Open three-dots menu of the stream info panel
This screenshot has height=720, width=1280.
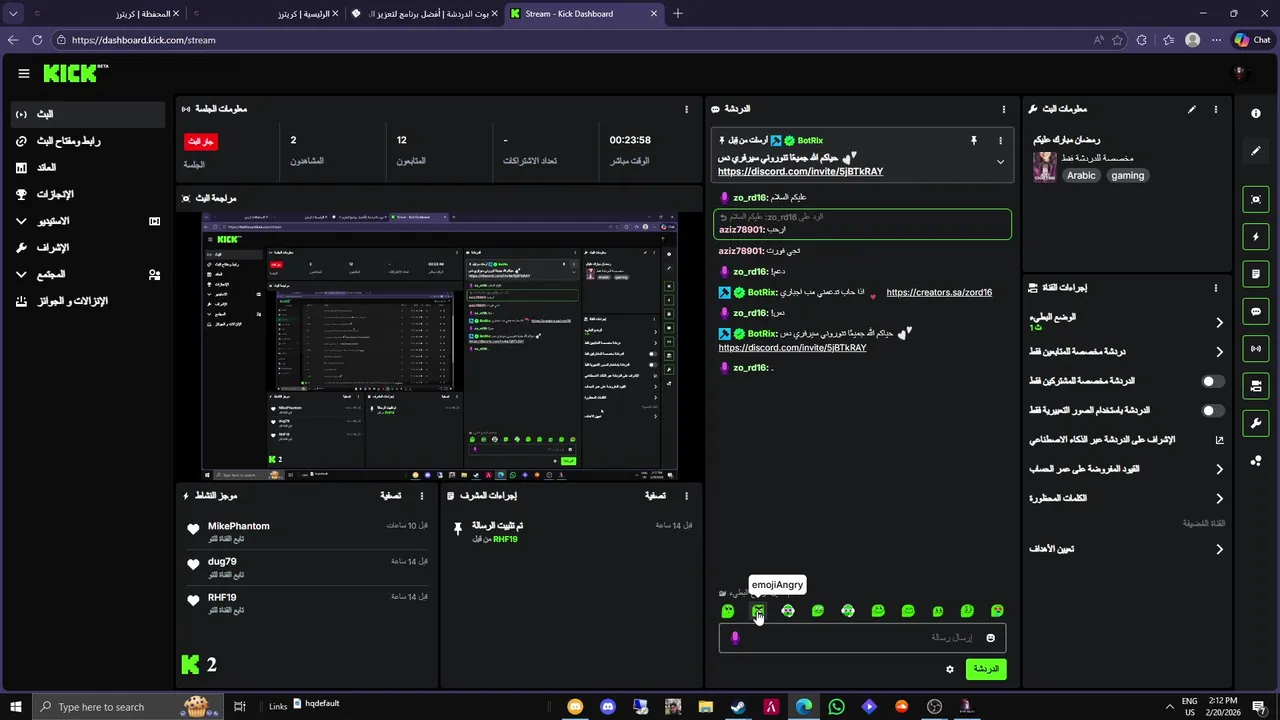[x=1216, y=109]
